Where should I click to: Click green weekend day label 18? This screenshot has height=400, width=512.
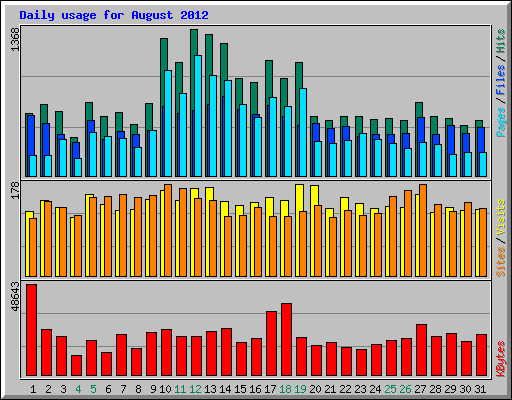tap(285, 389)
